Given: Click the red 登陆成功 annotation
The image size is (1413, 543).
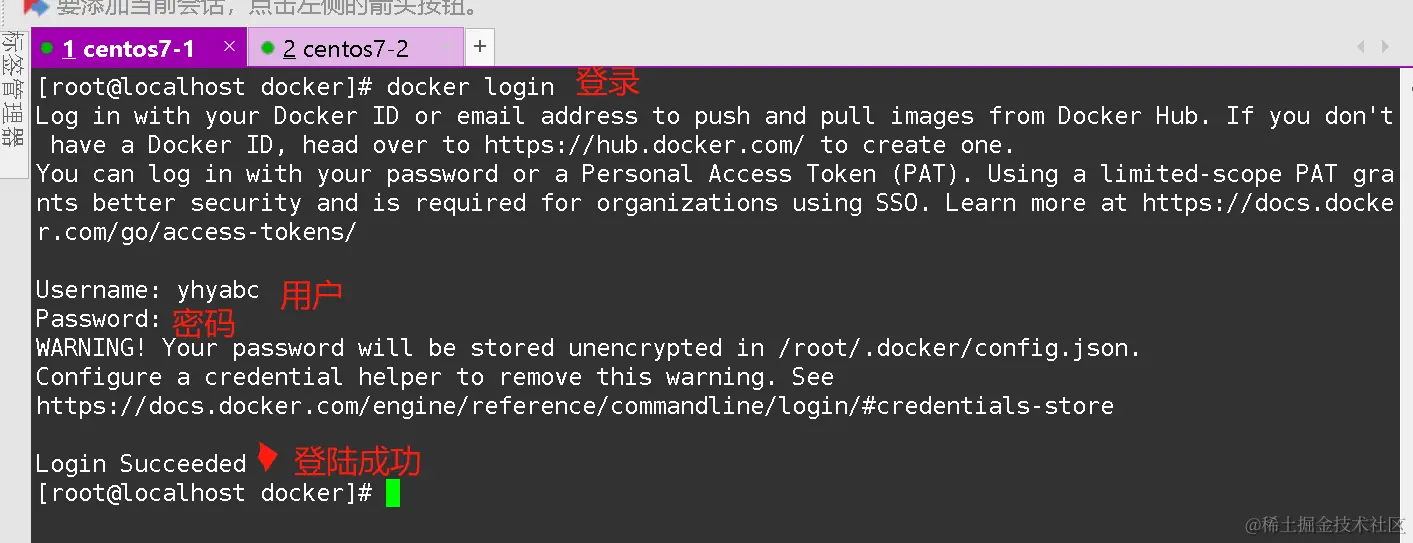Looking at the screenshot, I should tap(357, 461).
